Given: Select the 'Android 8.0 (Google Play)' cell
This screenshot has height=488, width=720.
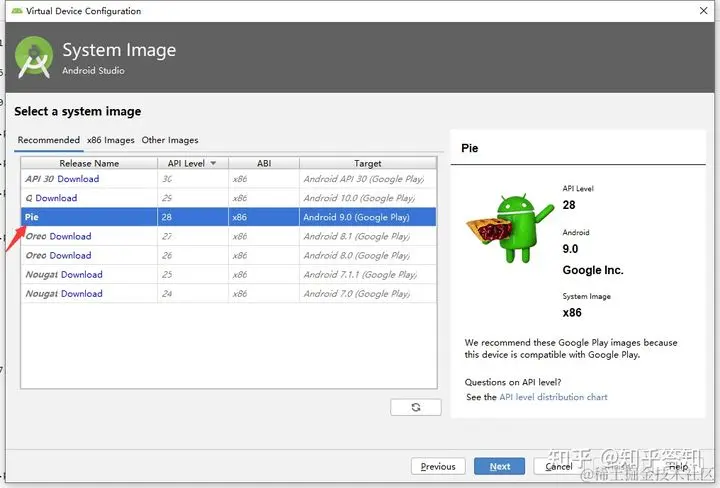Looking at the screenshot, I should 368,256.
